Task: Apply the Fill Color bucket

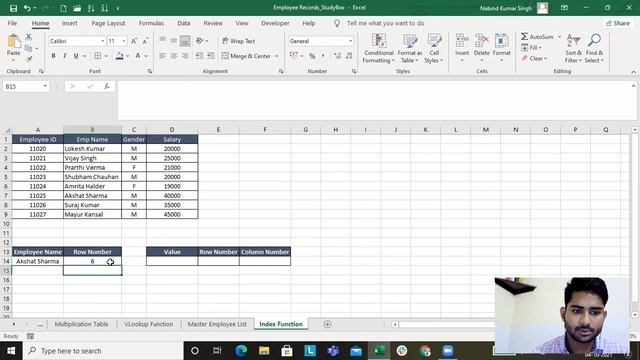Action: pos(120,56)
